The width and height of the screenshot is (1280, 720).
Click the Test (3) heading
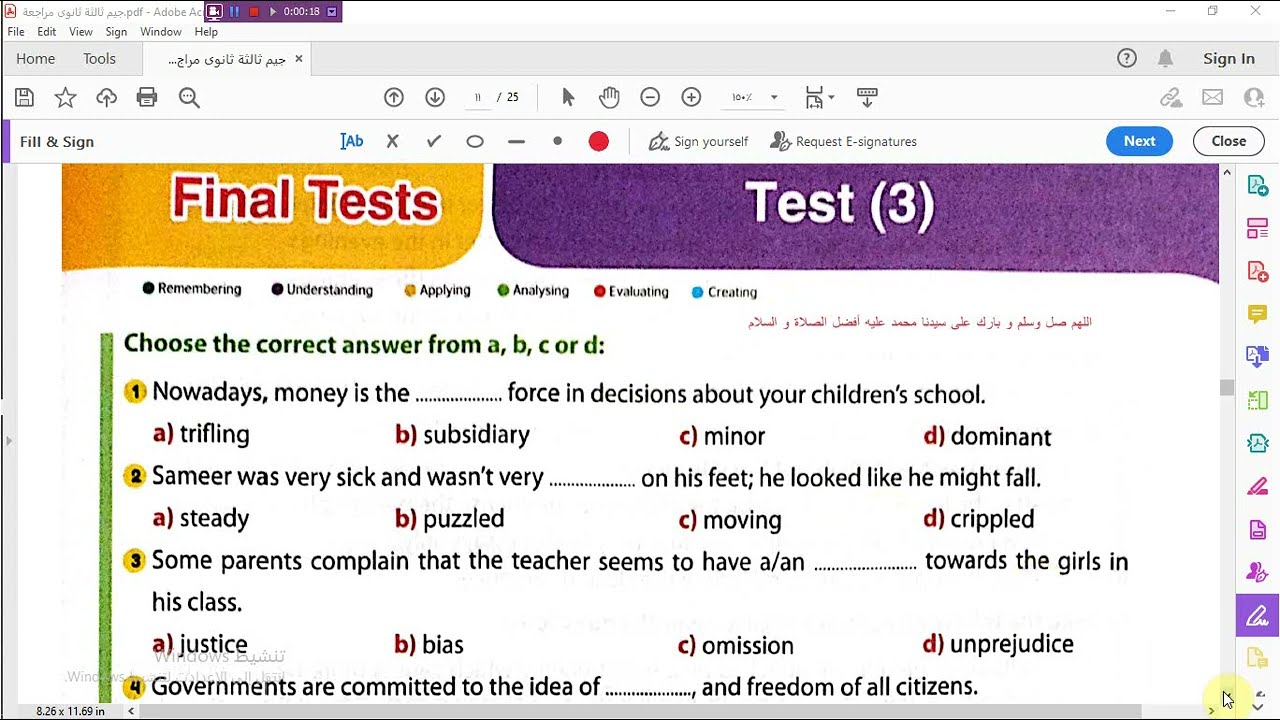coord(840,203)
